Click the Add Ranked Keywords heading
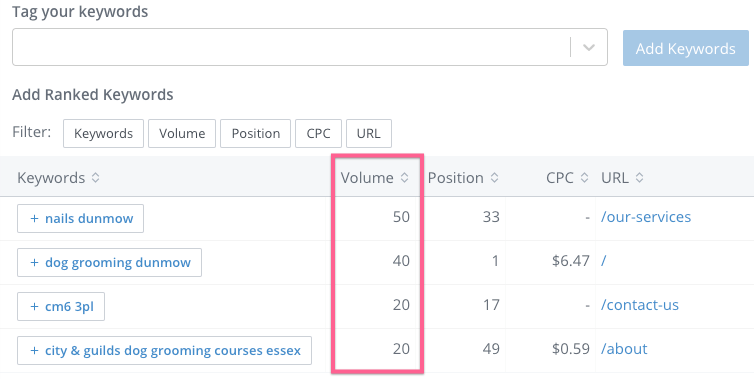 coord(93,95)
